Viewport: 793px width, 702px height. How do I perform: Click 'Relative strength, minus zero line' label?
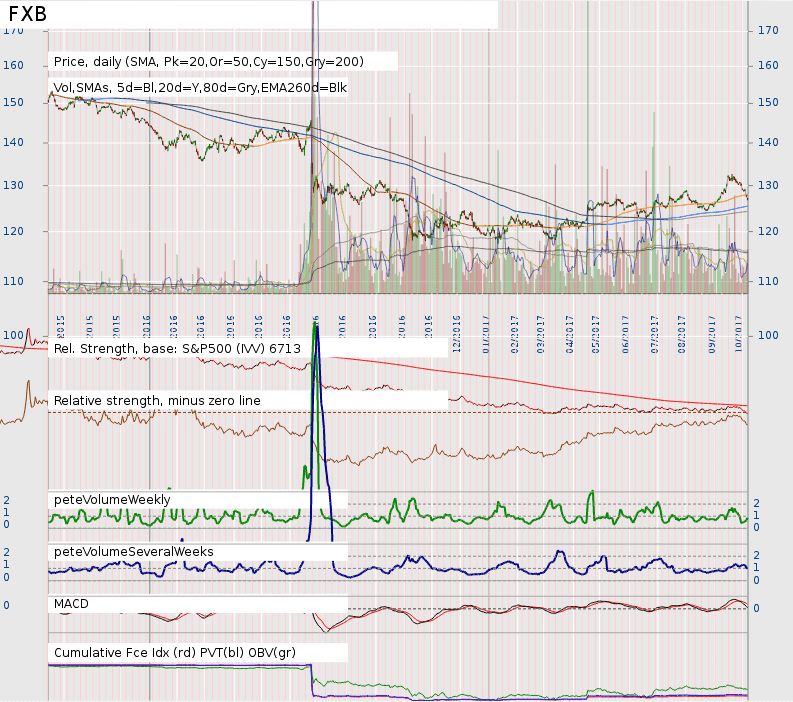157,401
